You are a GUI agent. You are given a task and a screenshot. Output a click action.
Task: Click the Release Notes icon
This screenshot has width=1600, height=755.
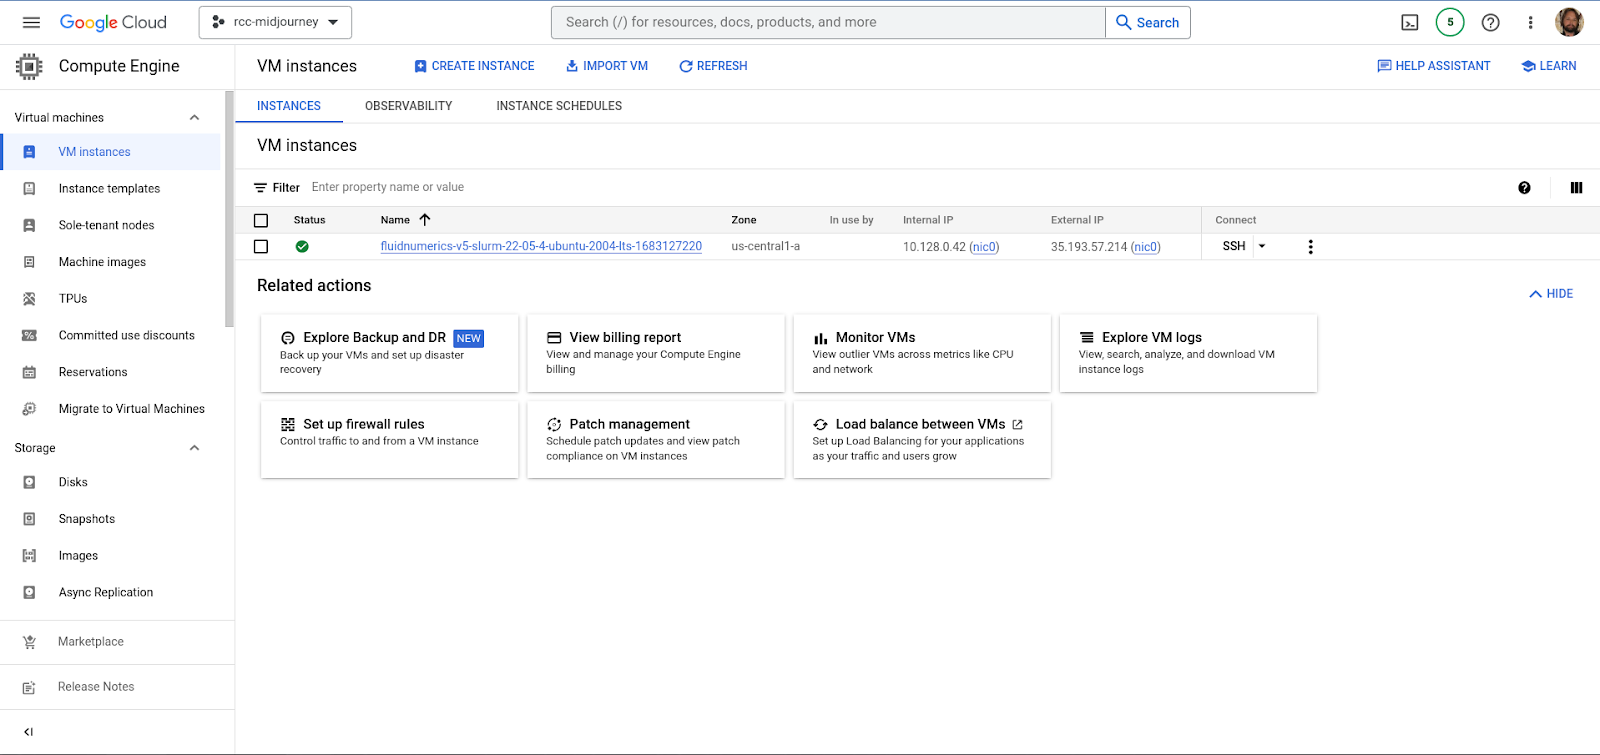click(x=29, y=687)
